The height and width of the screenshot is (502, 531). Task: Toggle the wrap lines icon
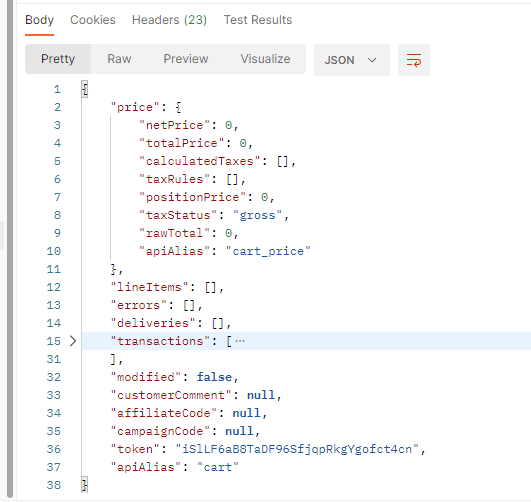pos(413,60)
